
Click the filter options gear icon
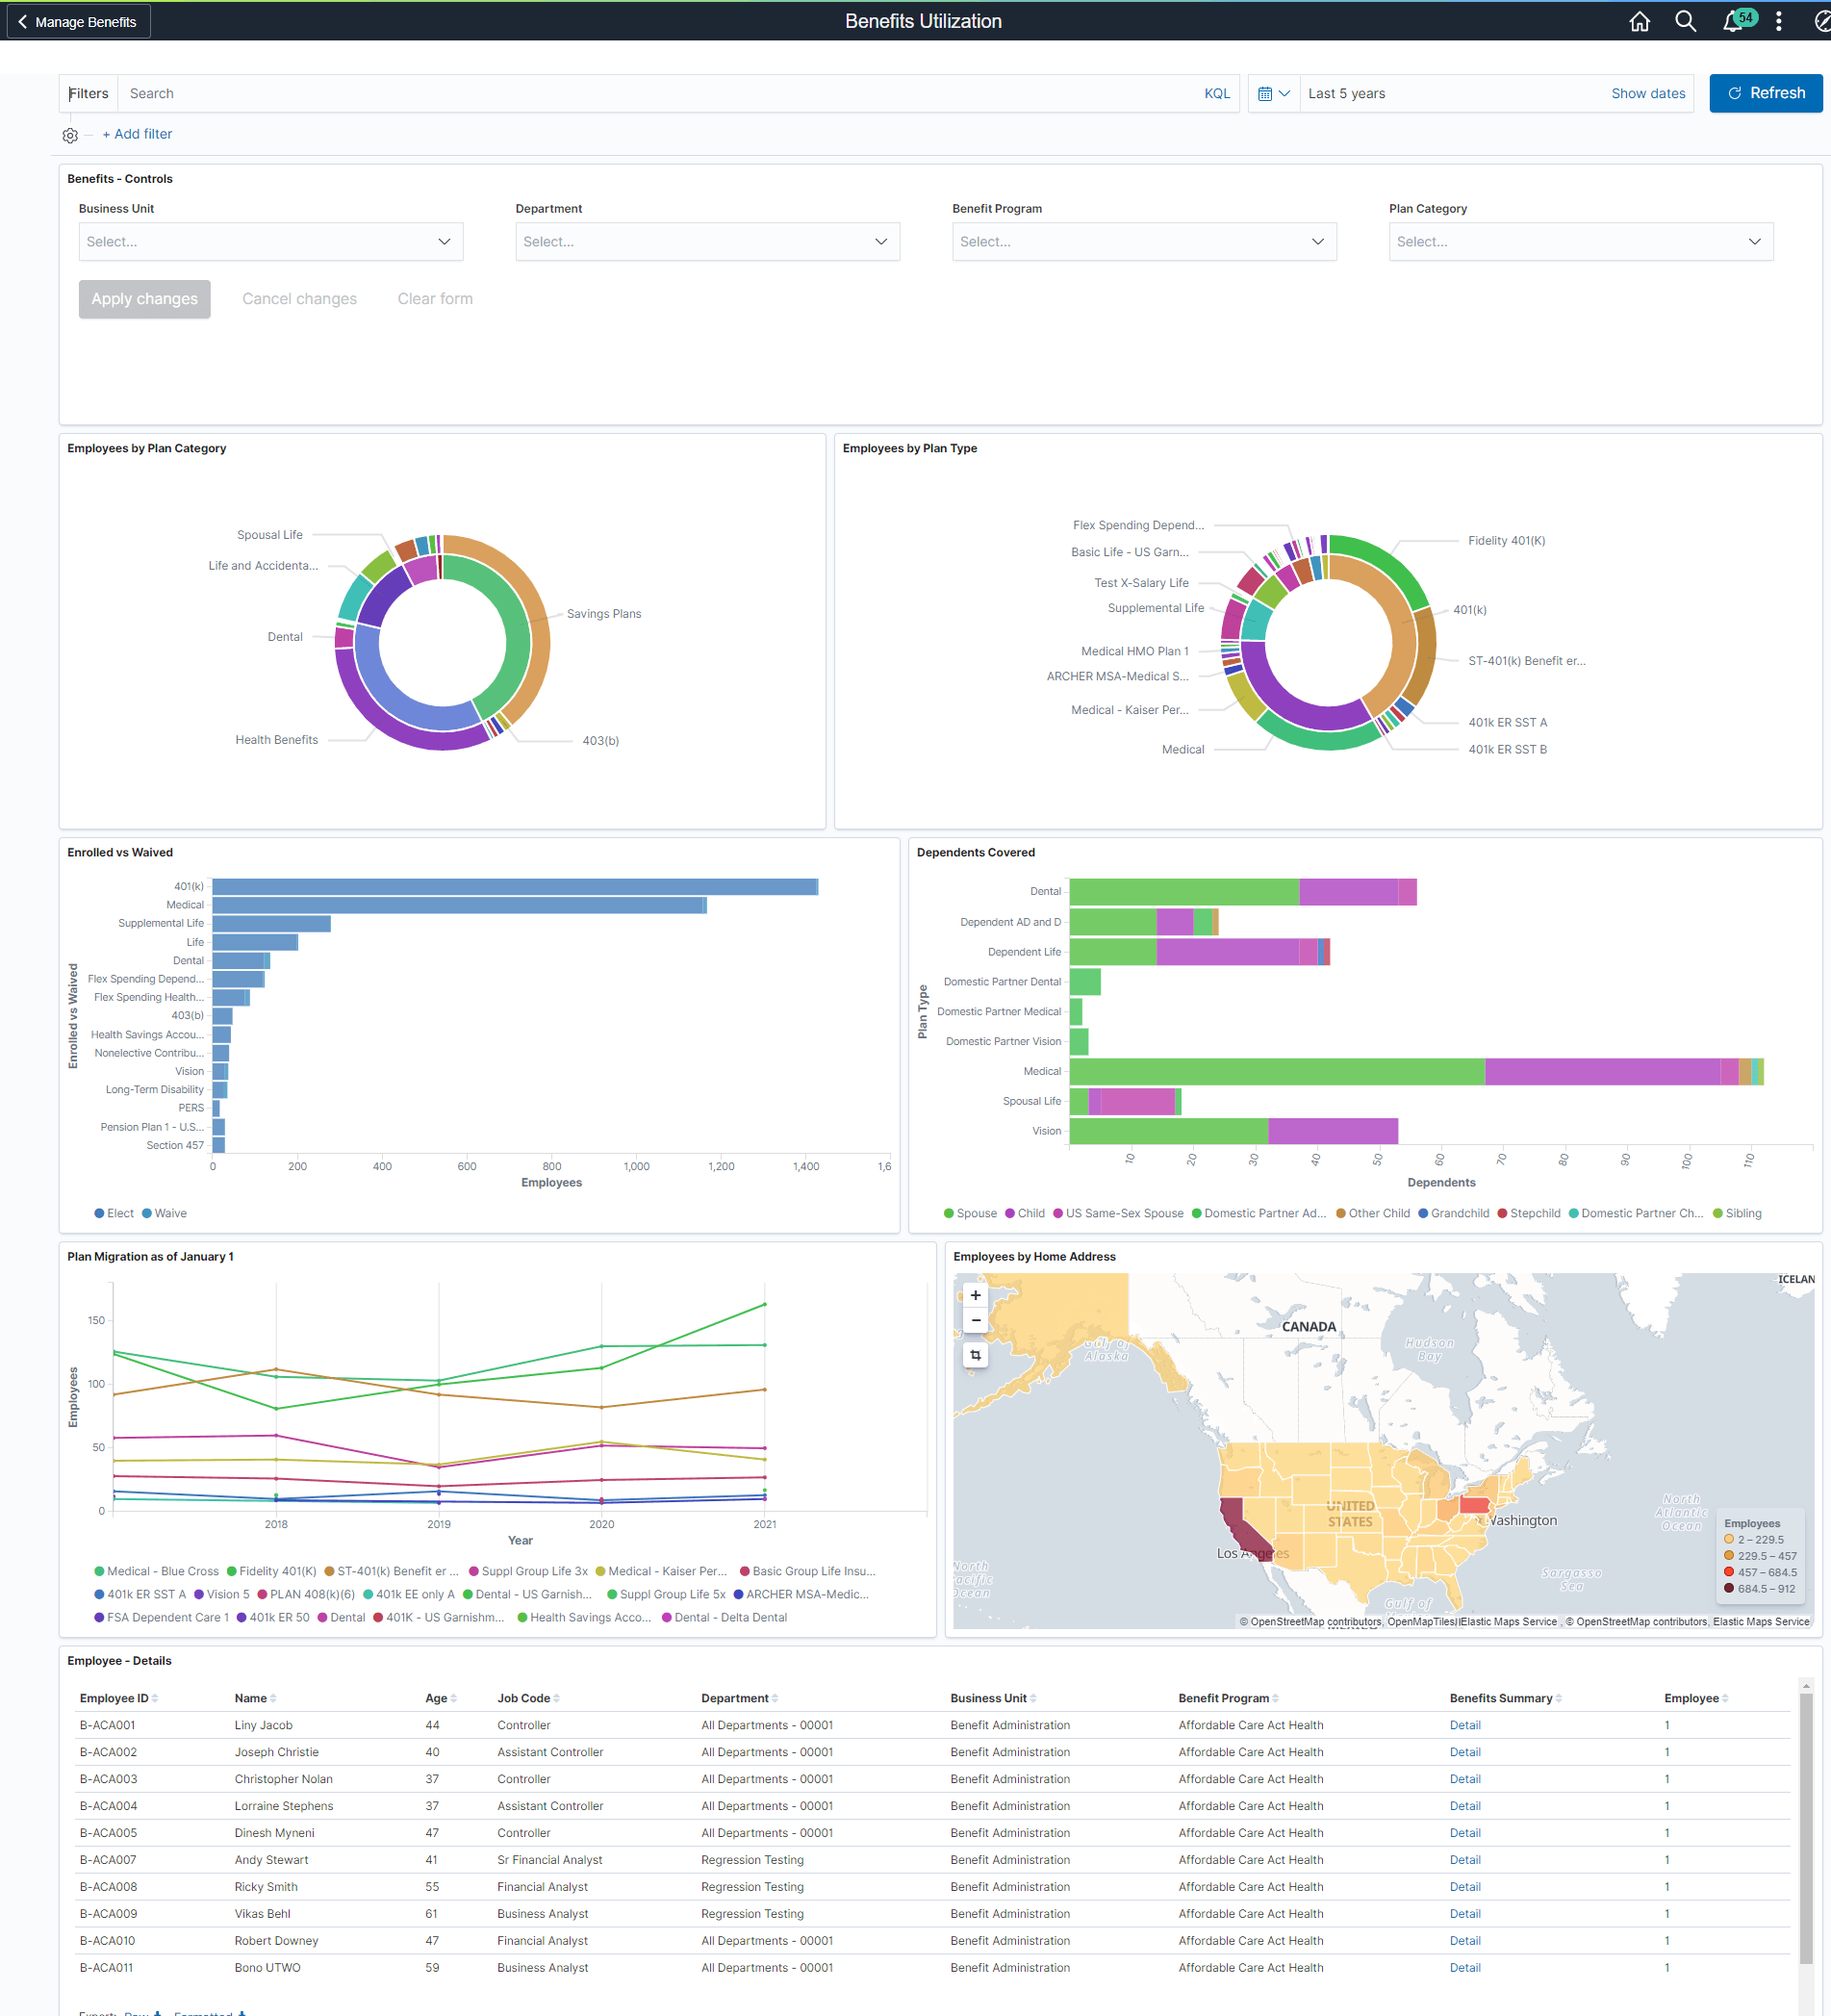pos(69,135)
